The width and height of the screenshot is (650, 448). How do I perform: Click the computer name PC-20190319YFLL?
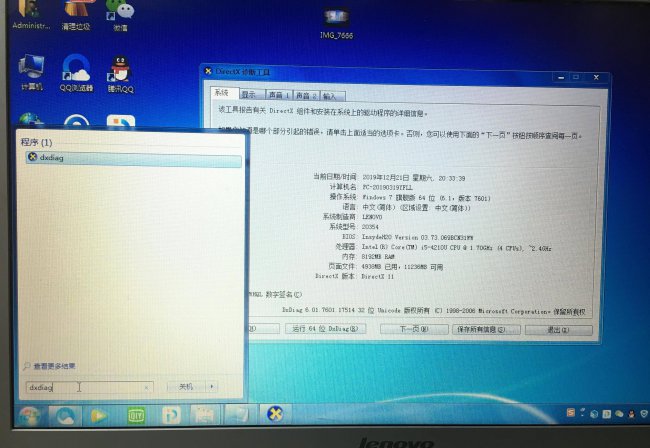(388, 187)
